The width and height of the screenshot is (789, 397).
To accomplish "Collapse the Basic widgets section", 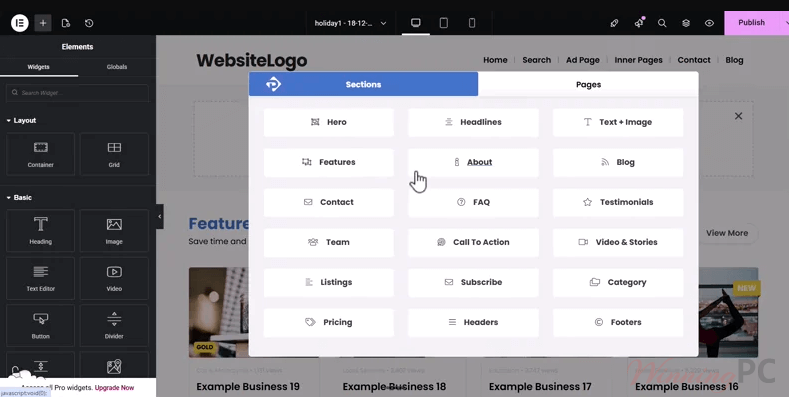I will [x=19, y=198].
